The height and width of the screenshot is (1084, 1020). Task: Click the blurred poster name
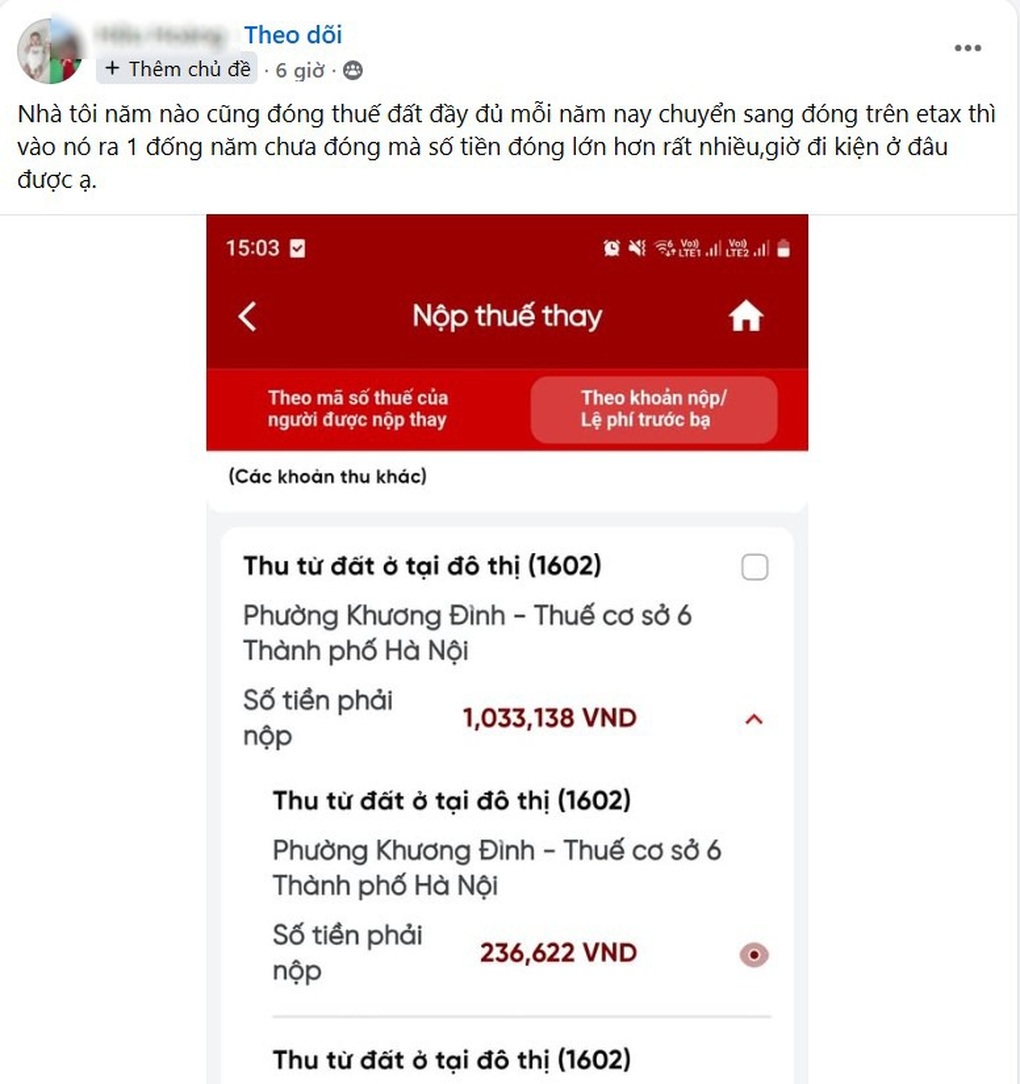tap(160, 35)
